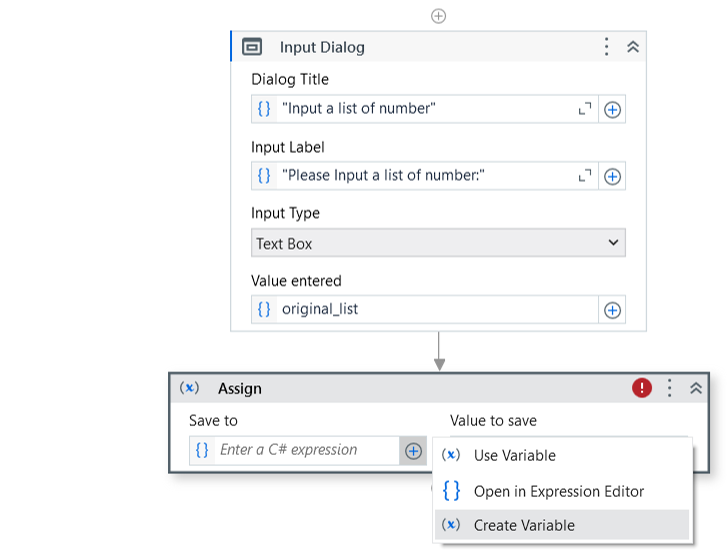Open the Assign three-dot options menu
Viewport: 728px width, 551px height.
point(670,388)
